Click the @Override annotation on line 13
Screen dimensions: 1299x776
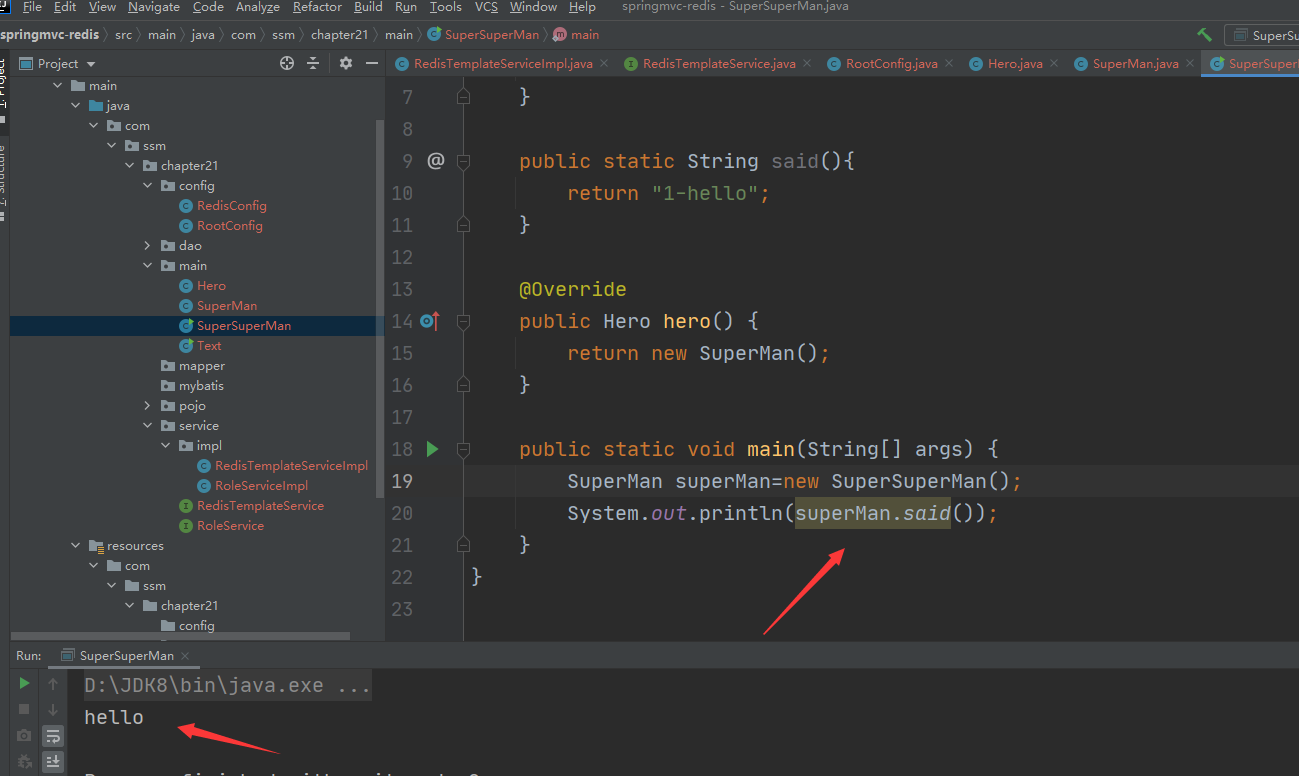573,289
